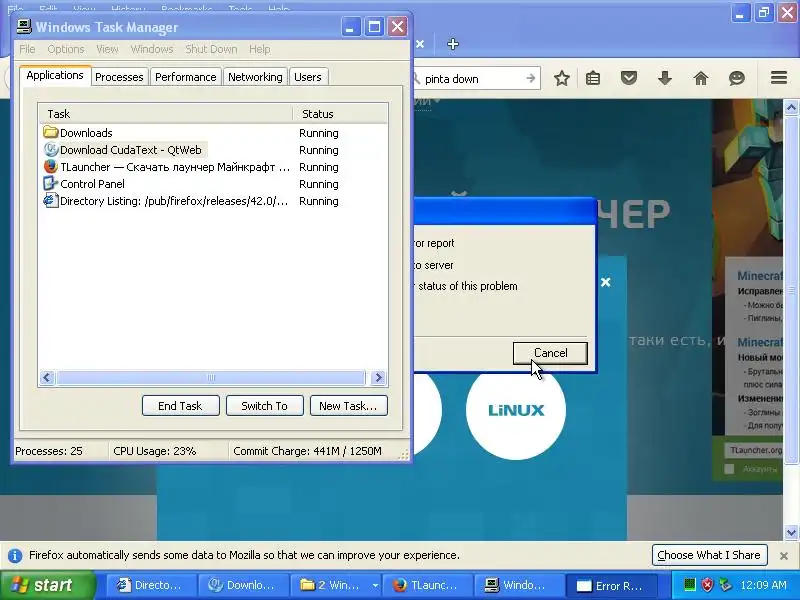Click the Pocket icon in Firefox toolbar

629,78
